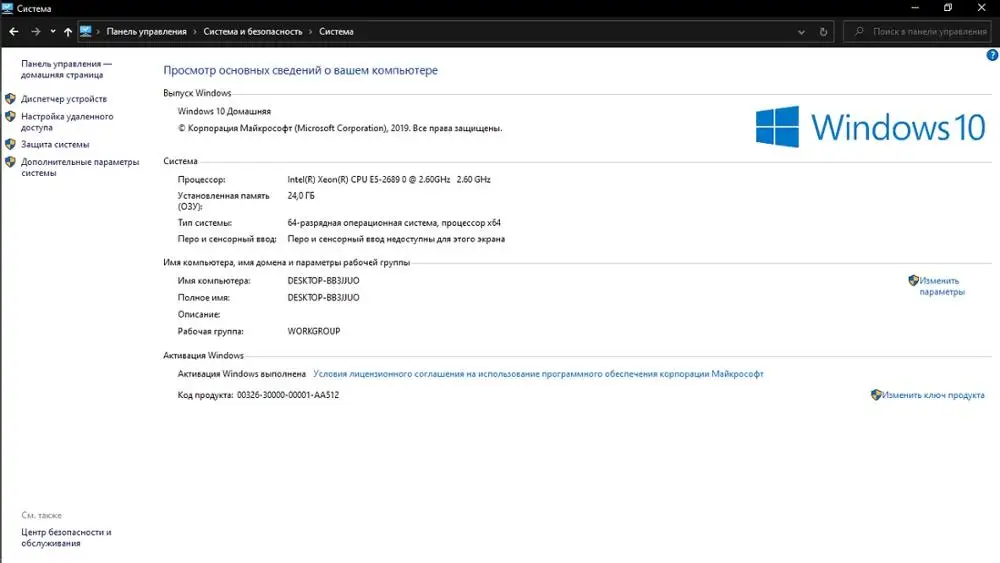This screenshot has width=1000, height=563.
Task: Open help with the question mark icon
Action: [x=992, y=55]
